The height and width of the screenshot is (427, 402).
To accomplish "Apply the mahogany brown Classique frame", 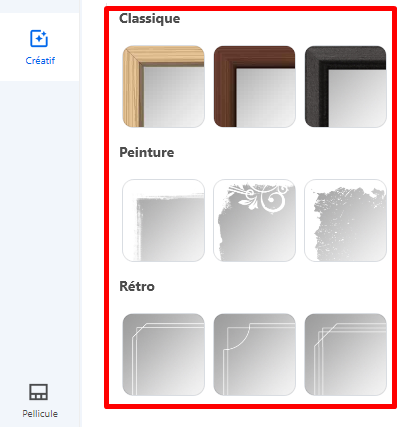I will tap(254, 87).
